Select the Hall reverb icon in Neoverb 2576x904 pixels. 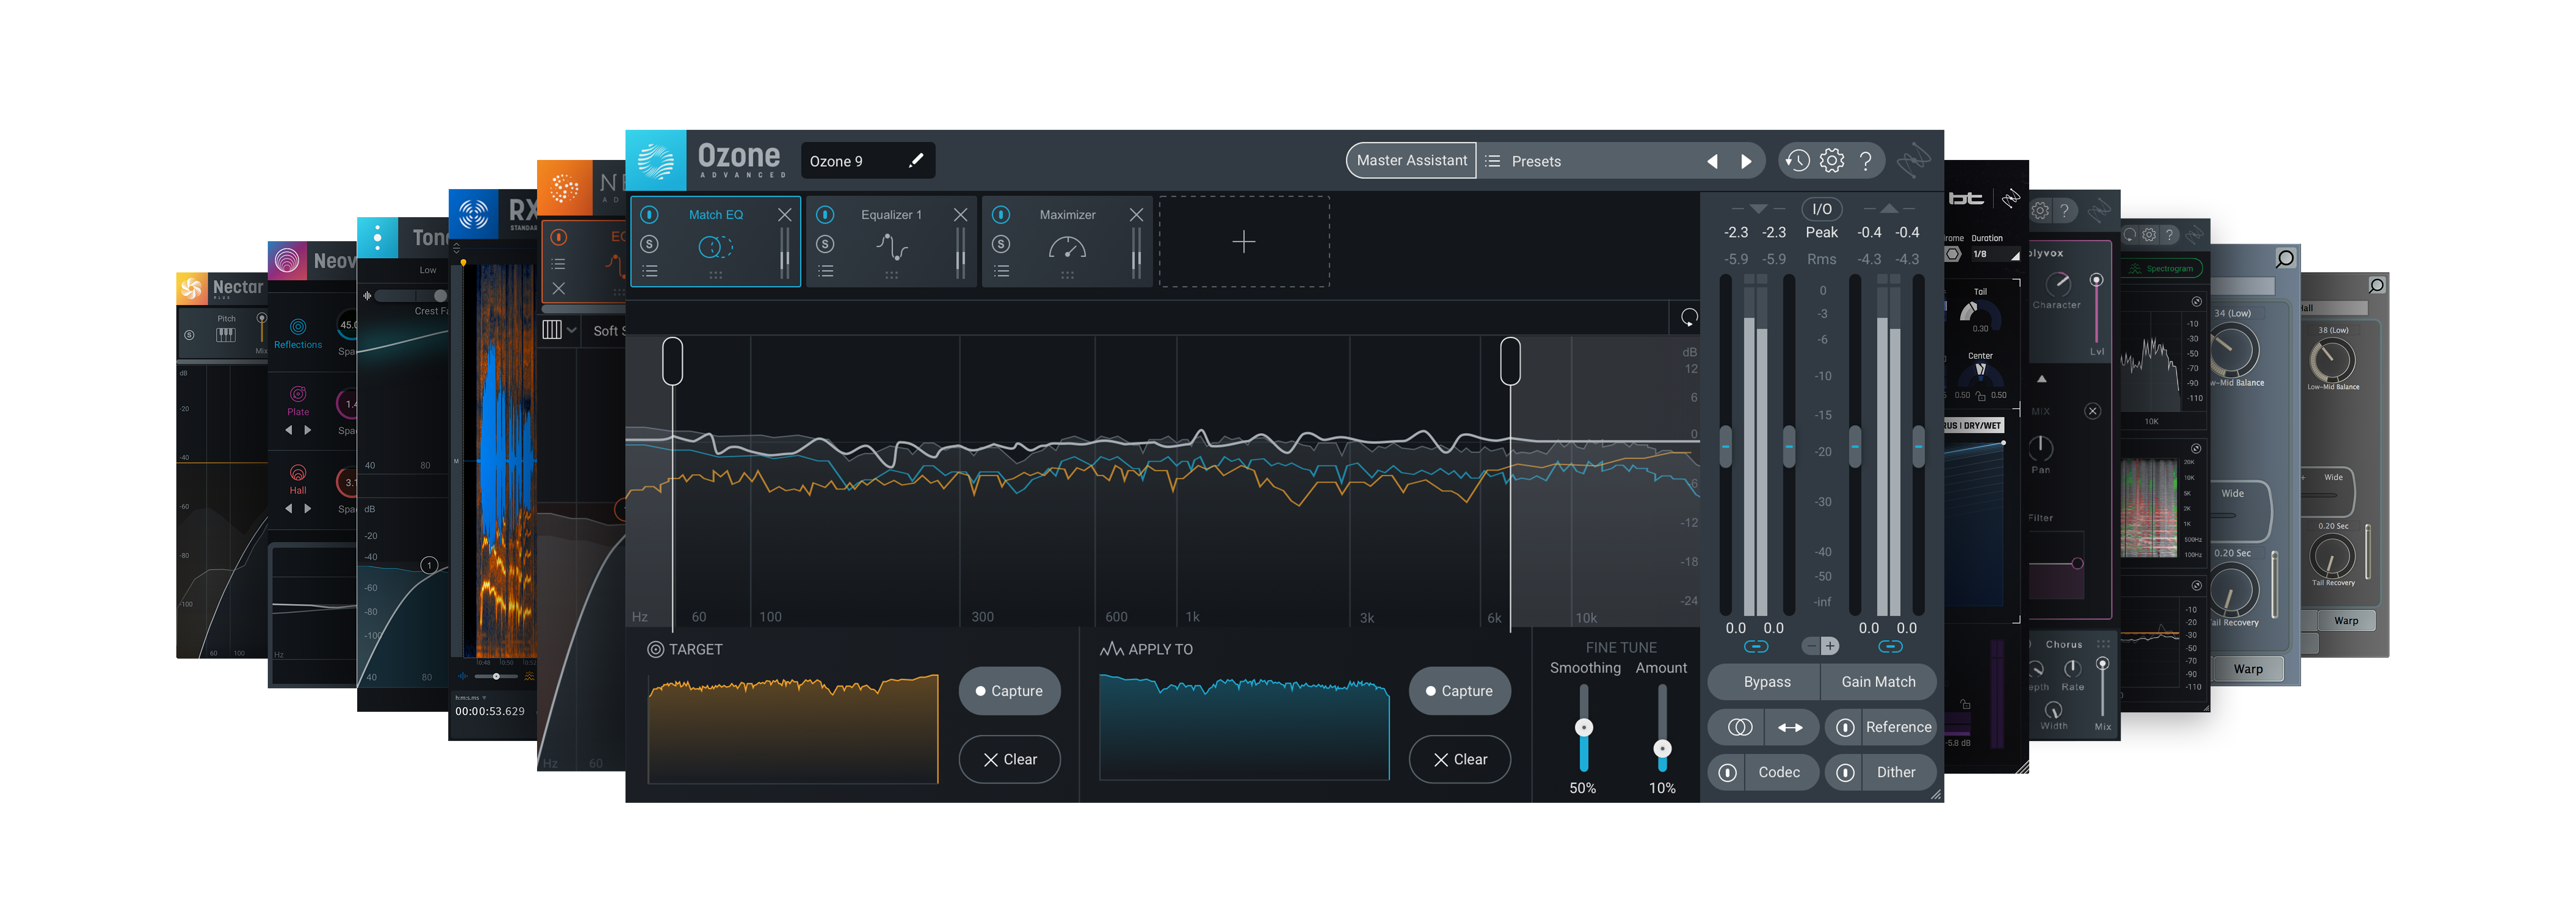click(298, 473)
